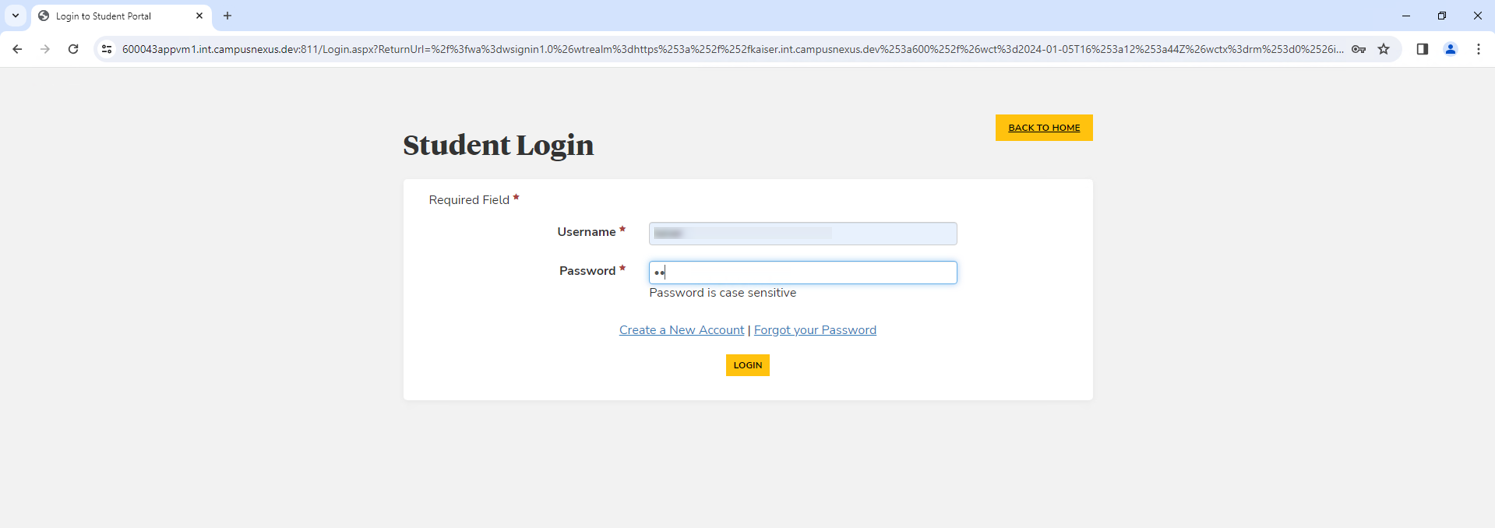Viewport: 1496px width, 528px height.
Task: Click the address bar URL
Action: click(x=730, y=49)
